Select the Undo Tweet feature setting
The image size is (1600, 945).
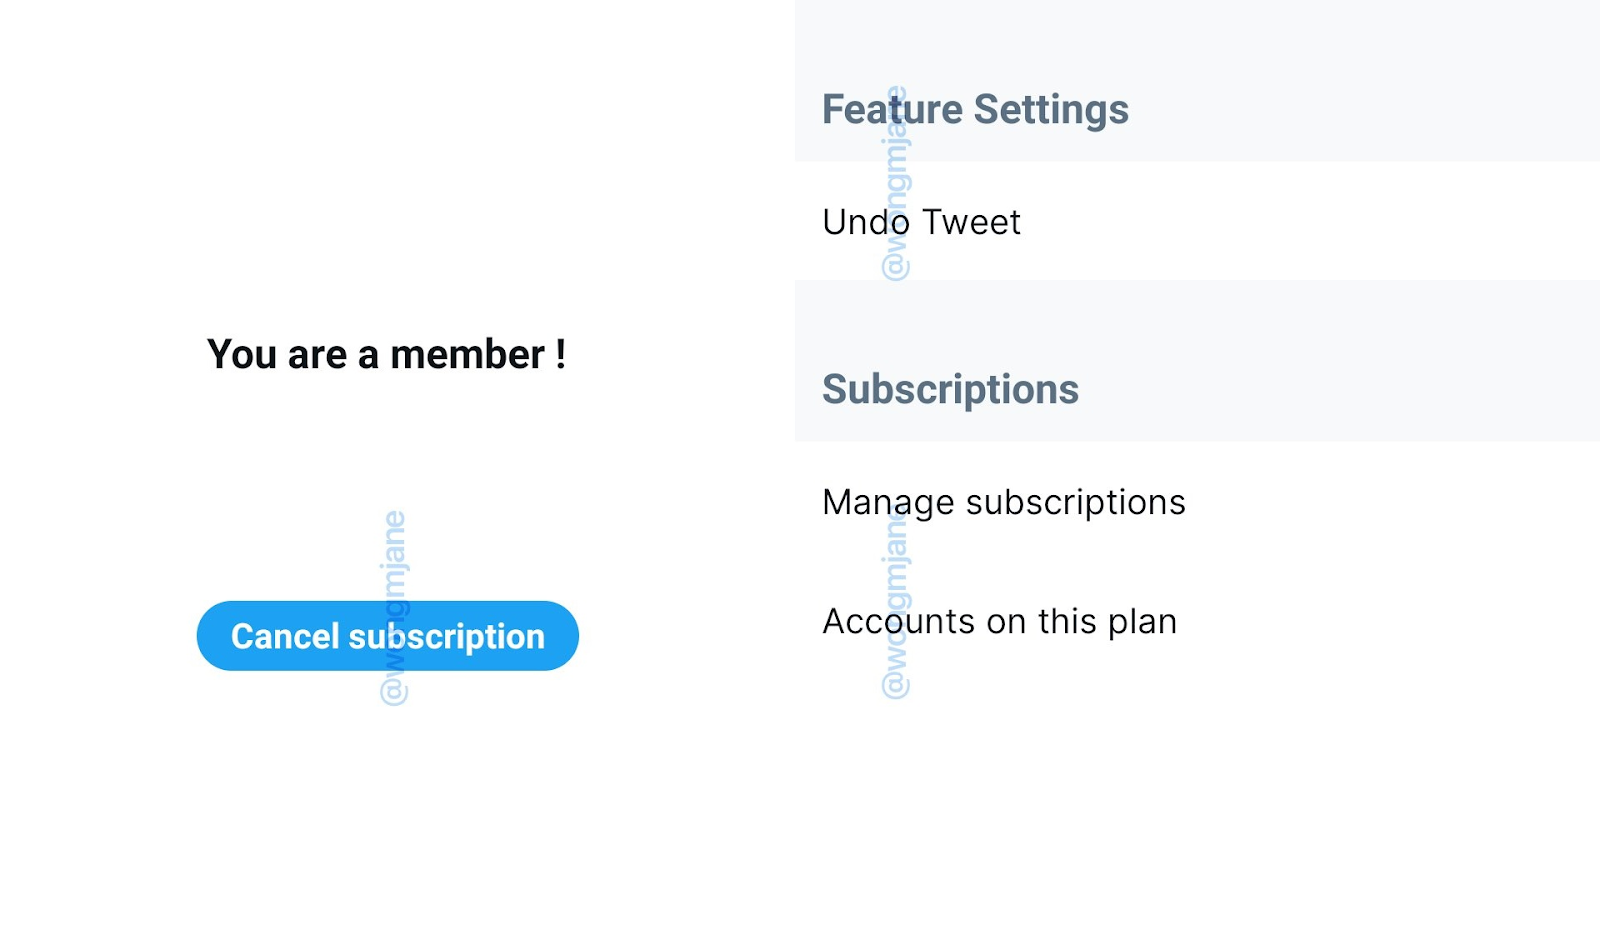coord(920,222)
